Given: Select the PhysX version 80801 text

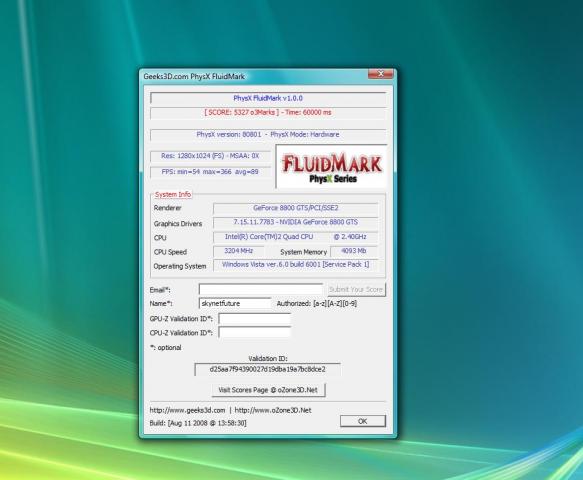Looking at the screenshot, I should pyautogui.click(x=268, y=134).
